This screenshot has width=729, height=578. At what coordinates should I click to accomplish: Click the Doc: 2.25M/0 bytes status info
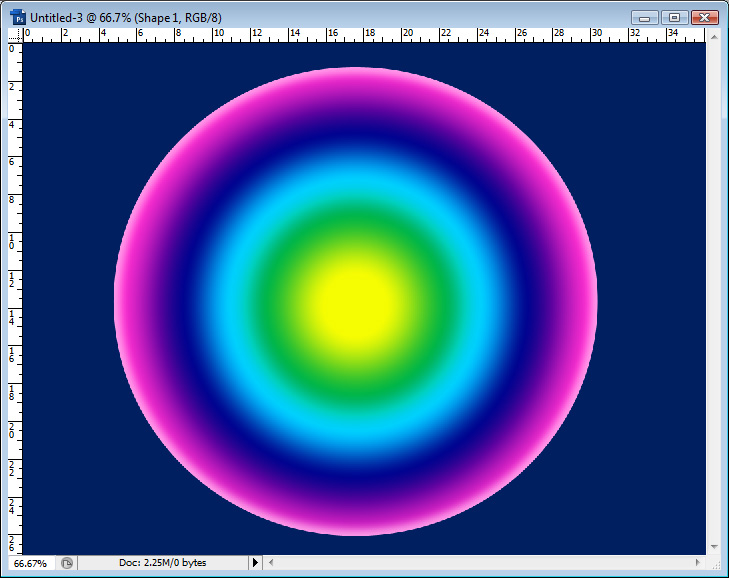[x=160, y=563]
